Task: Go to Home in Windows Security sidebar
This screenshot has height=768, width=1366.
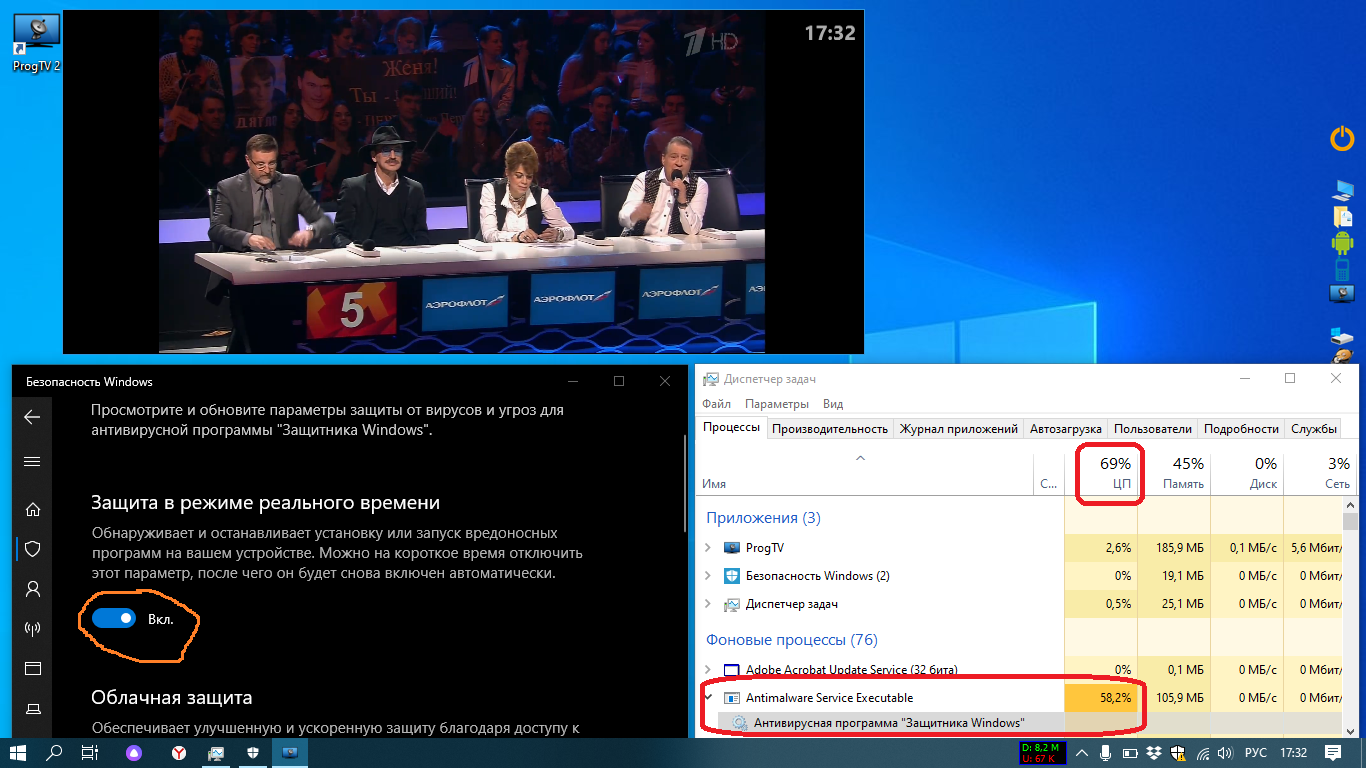Action: click(32, 509)
